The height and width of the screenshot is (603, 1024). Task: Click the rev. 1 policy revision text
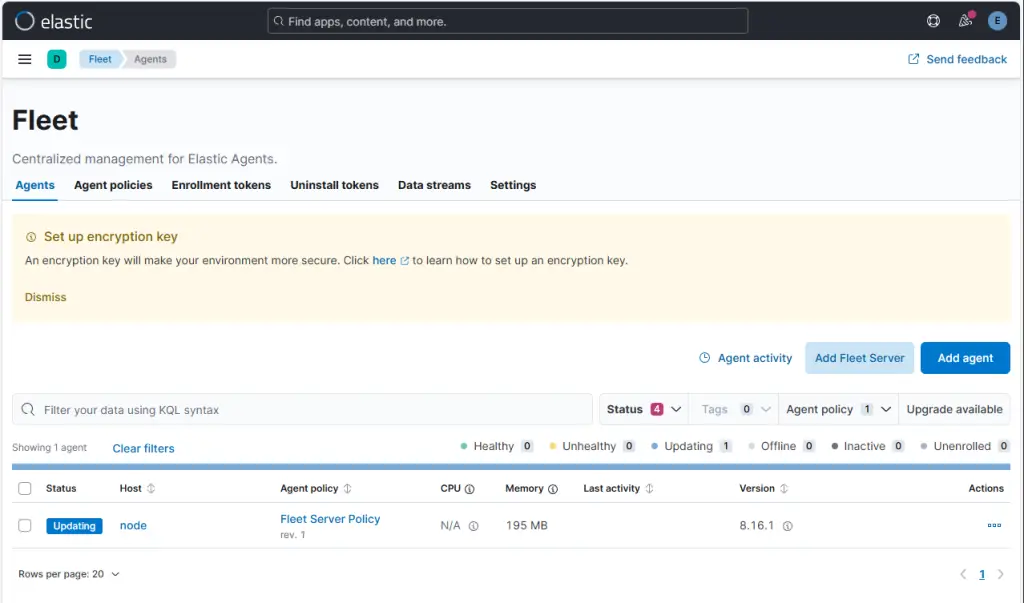pos(293,535)
